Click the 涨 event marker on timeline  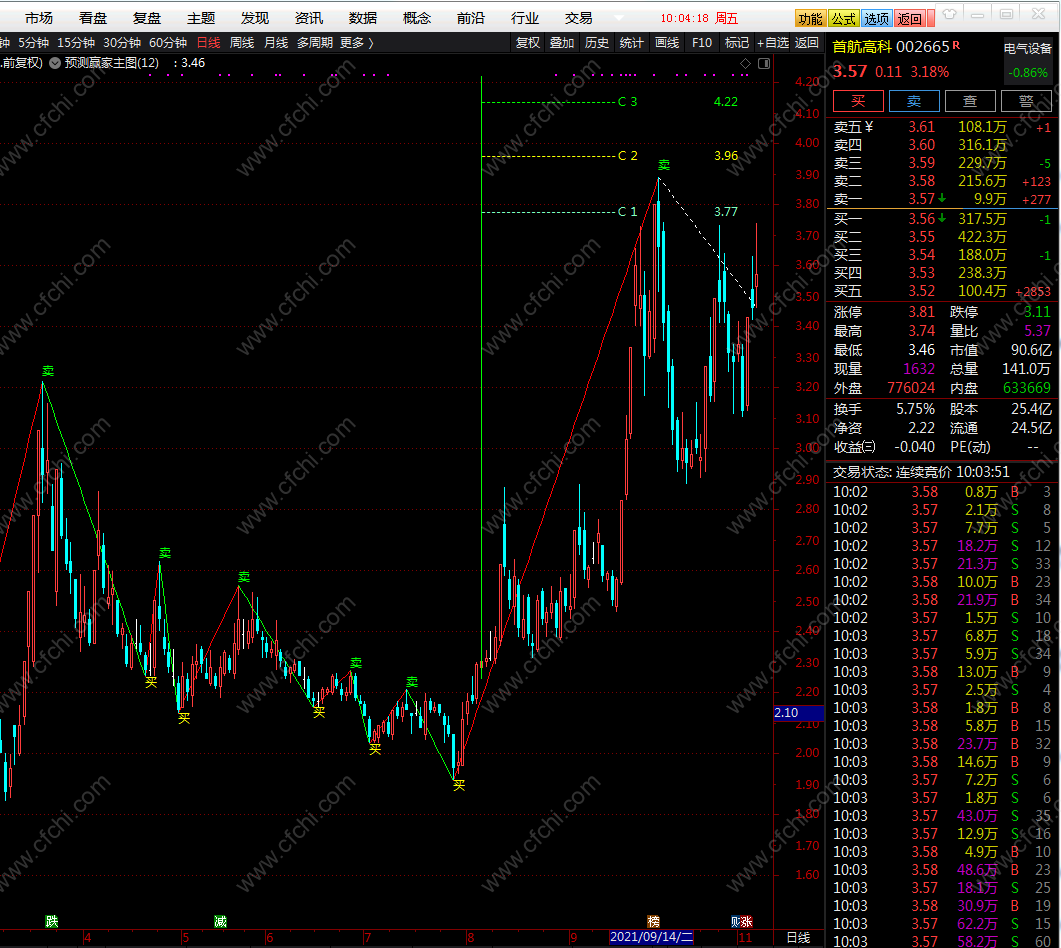[x=746, y=921]
